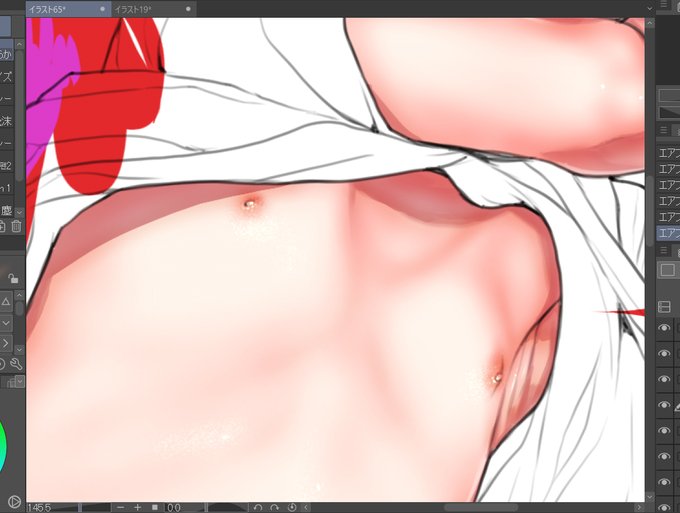Select the sub tool entry ending in イズ
The height and width of the screenshot is (513, 680).
point(7,77)
